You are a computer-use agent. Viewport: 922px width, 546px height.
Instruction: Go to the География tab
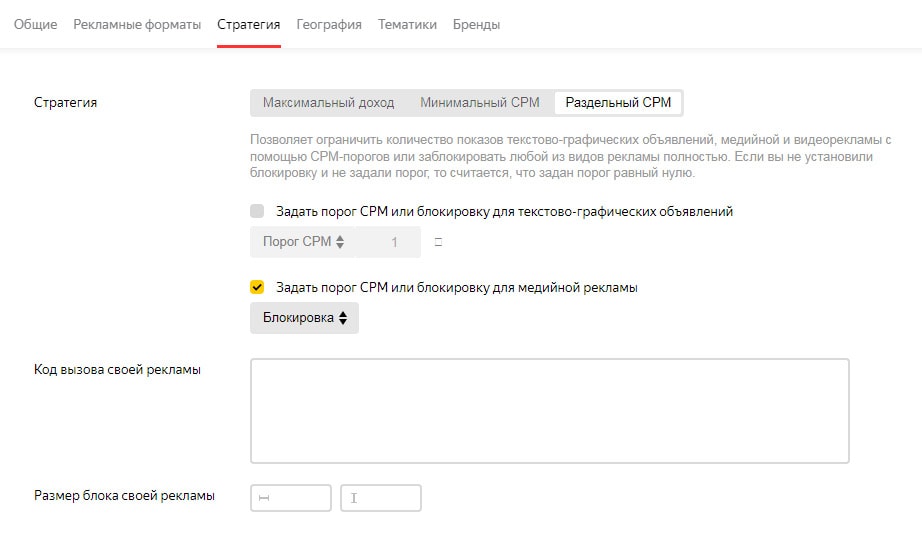coord(329,24)
